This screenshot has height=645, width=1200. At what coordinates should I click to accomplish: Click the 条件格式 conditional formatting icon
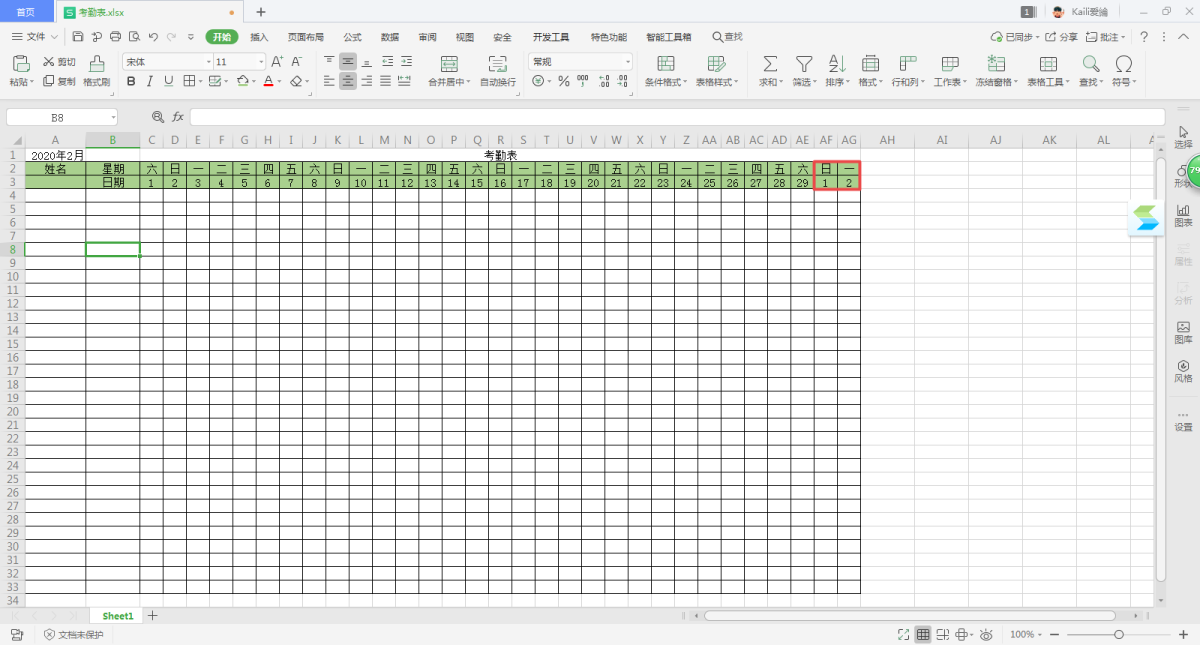pos(665,64)
